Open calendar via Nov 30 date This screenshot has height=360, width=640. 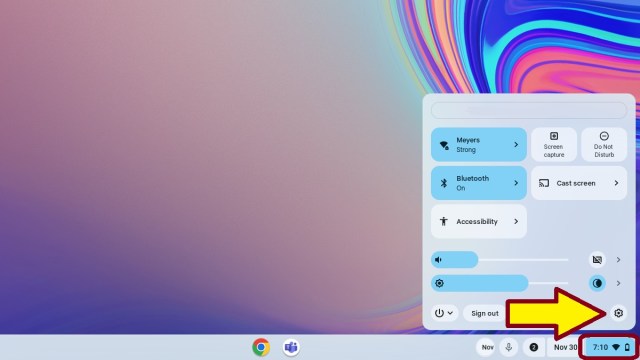pos(565,347)
